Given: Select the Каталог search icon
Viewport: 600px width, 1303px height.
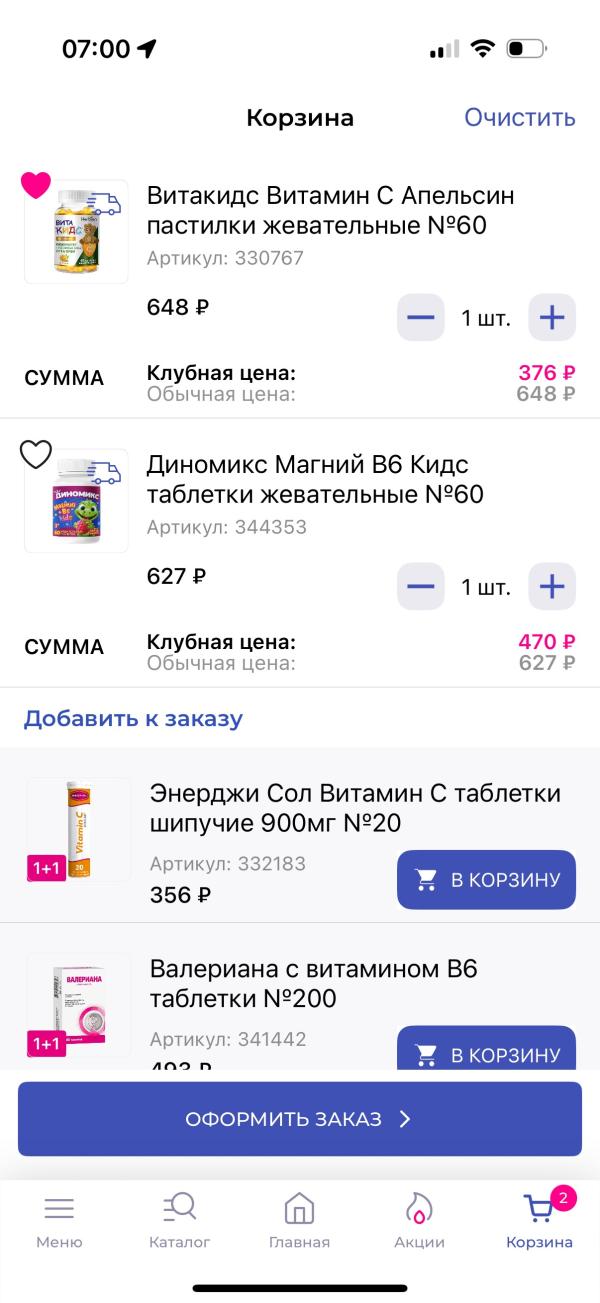Looking at the screenshot, I should tap(180, 1208).
